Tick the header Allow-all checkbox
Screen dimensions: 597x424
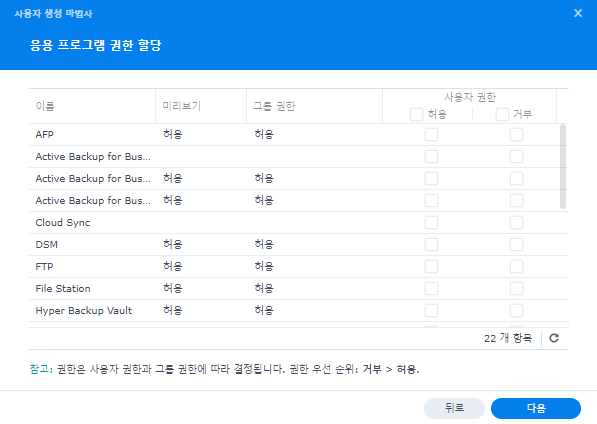416,114
